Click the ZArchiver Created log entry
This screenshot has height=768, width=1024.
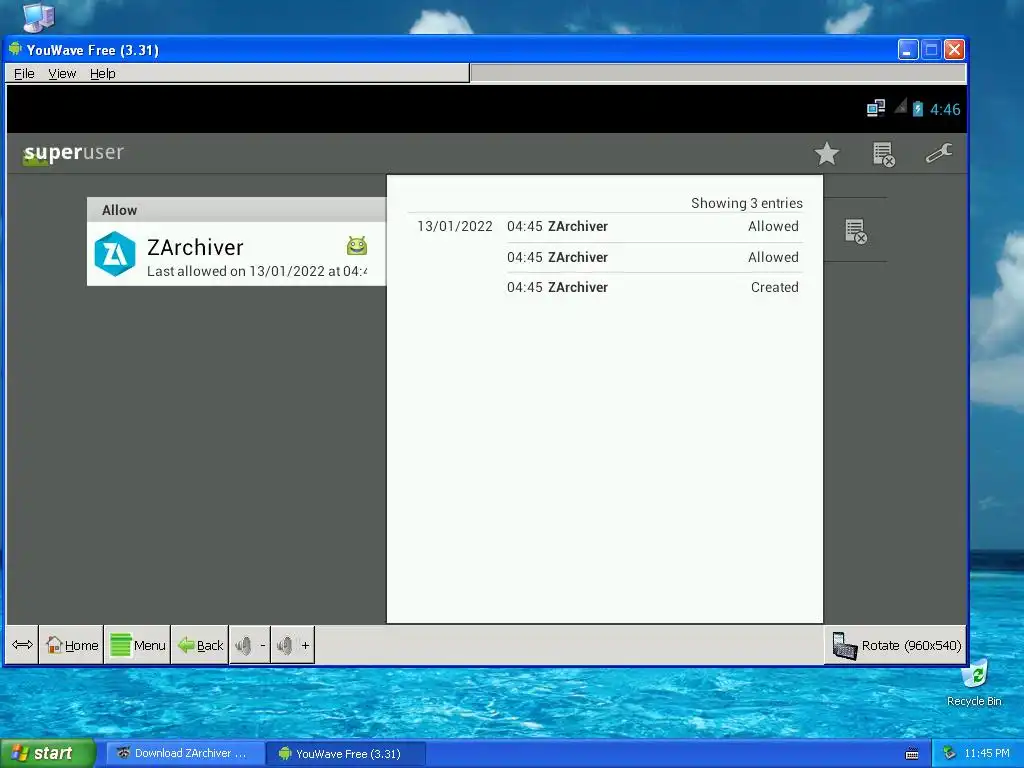pyautogui.click(x=652, y=287)
